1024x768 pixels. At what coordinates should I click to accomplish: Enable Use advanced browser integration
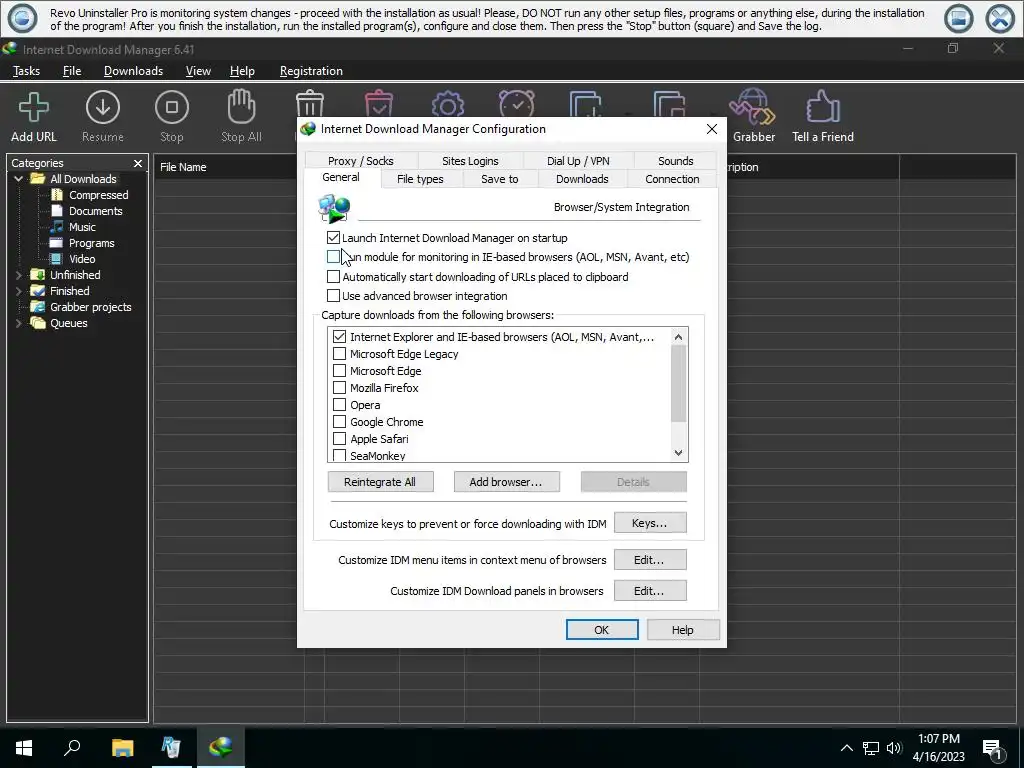pos(333,296)
